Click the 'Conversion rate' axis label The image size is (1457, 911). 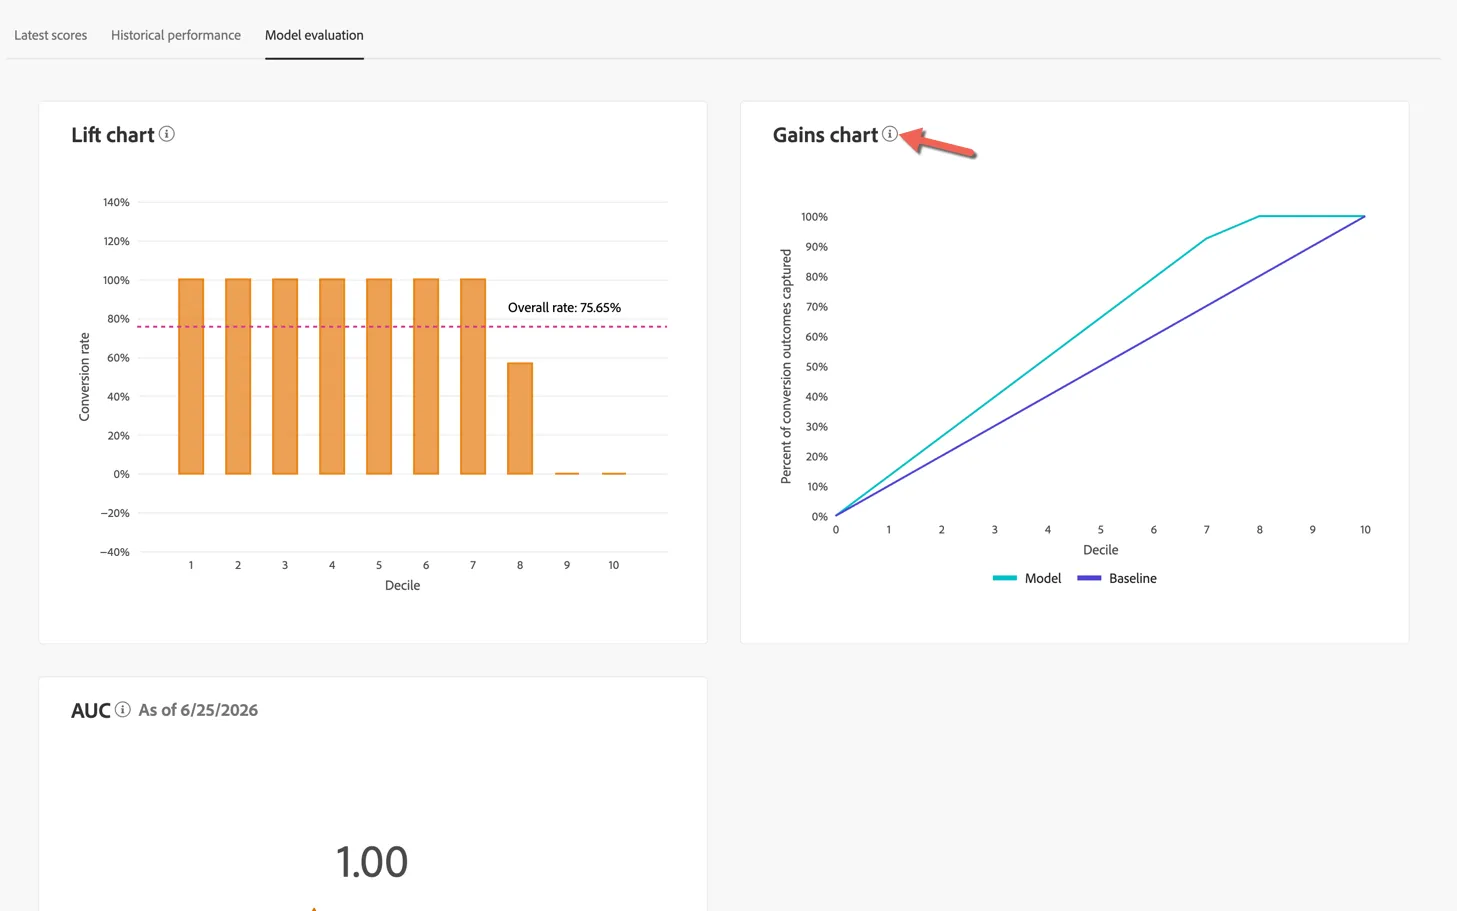tap(84, 377)
